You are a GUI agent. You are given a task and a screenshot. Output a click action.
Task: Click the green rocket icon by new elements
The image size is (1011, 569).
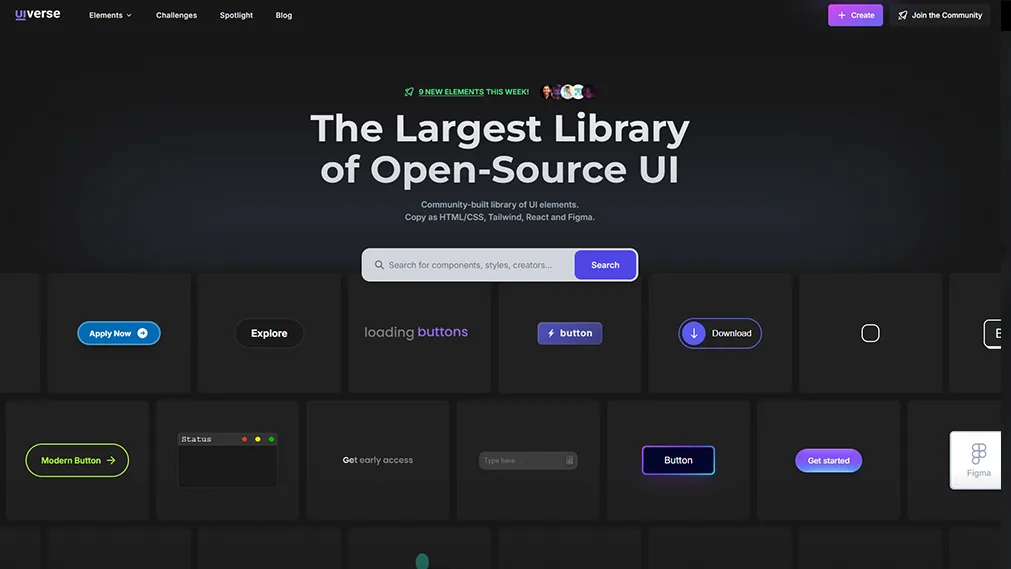pos(409,92)
